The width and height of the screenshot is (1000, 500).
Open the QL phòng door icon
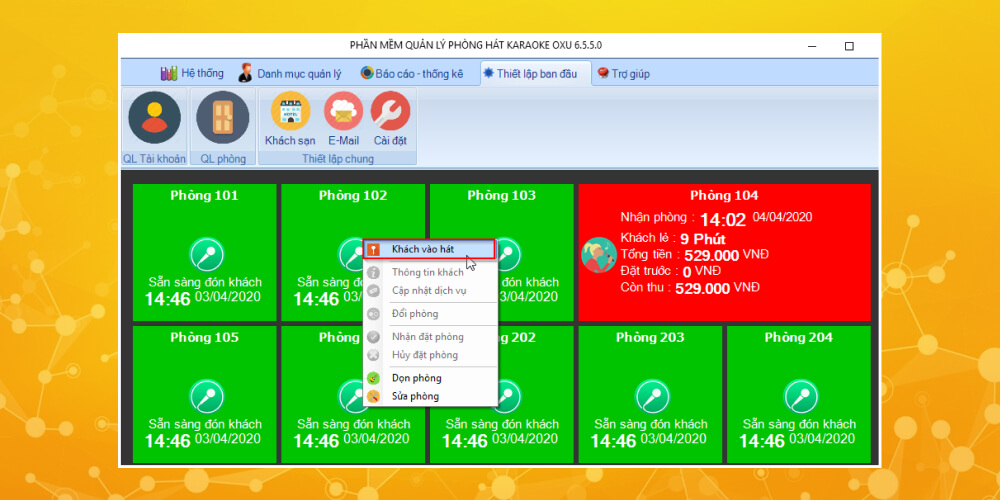(223, 117)
